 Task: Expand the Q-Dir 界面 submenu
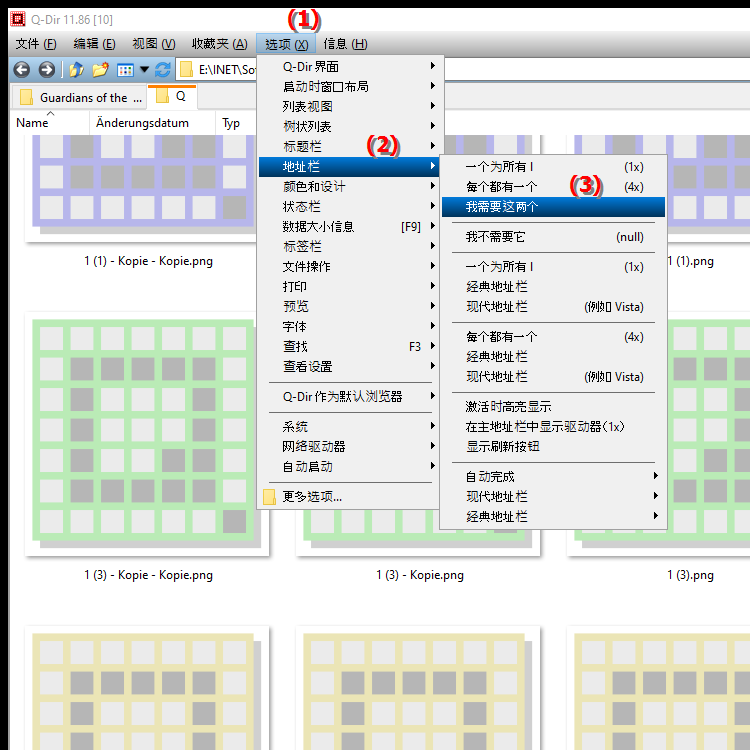click(349, 66)
